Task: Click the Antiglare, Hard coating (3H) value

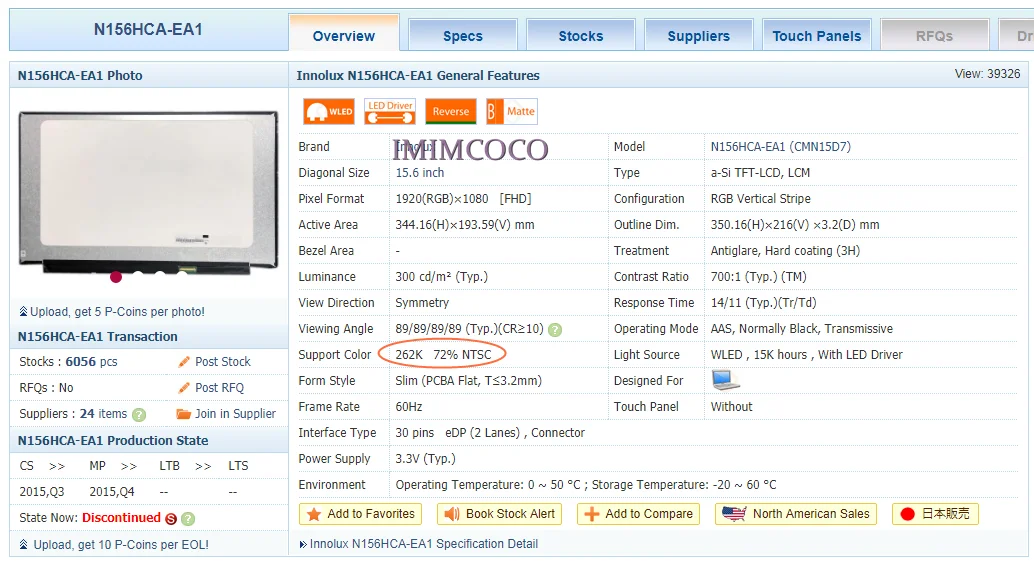Action: 785,251
